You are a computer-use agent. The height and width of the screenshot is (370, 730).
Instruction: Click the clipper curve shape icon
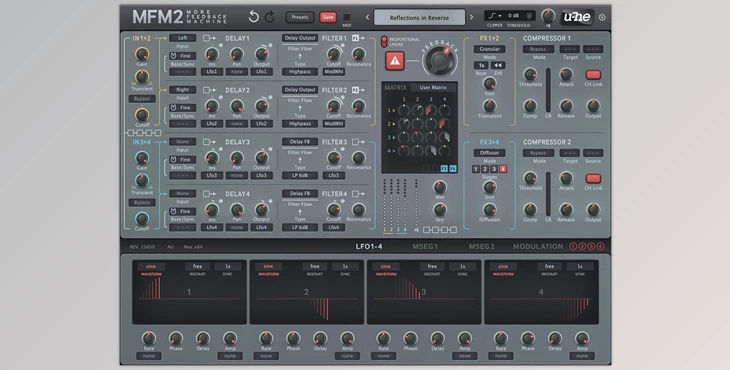pos(493,15)
